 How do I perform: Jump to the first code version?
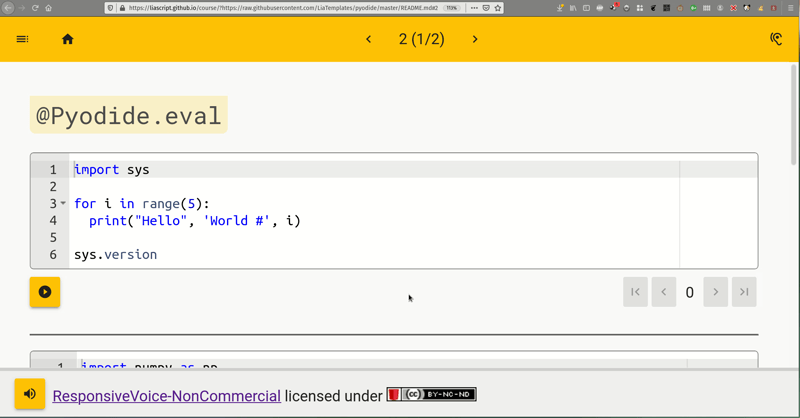click(x=635, y=292)
